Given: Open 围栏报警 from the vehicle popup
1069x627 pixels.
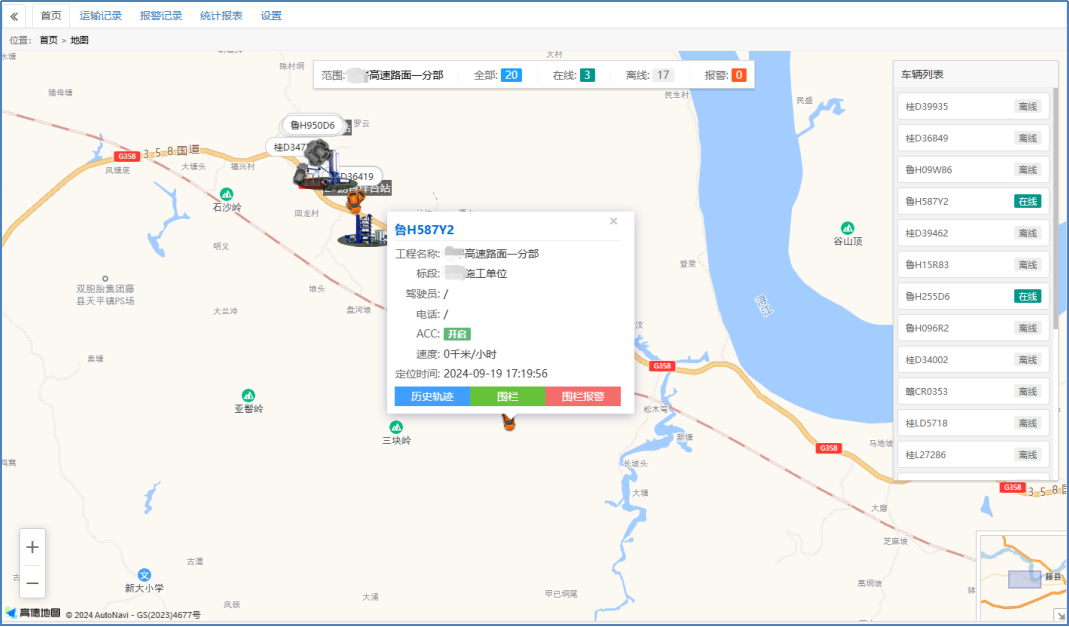Looking at the screenshot, I should point(583,397).
